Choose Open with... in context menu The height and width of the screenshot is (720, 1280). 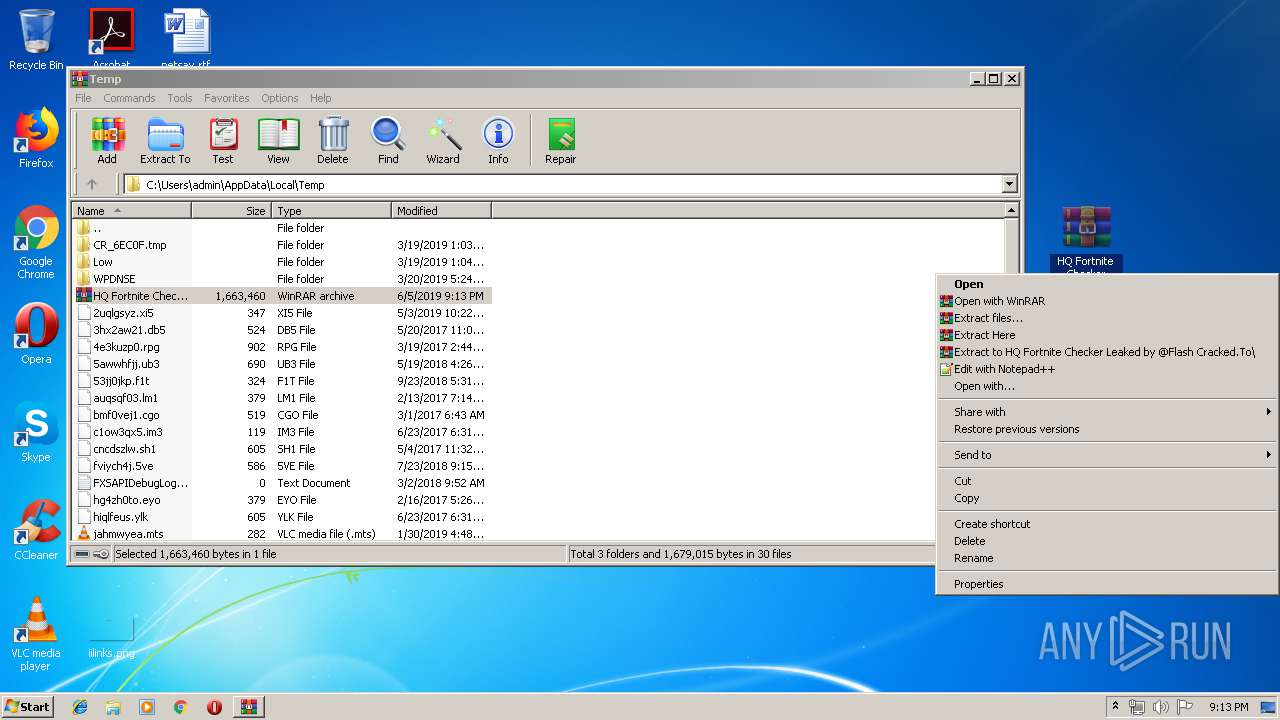coord(1108,386)
